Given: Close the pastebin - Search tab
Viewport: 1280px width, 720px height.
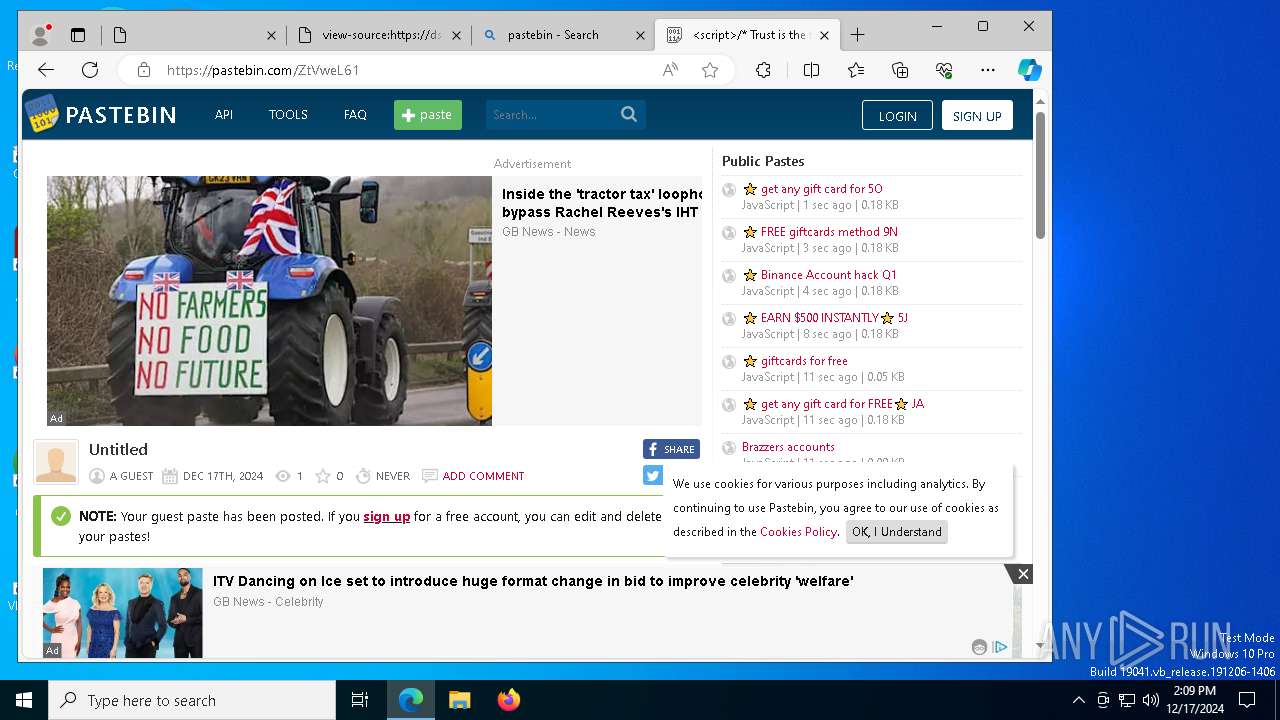Looking at the screenshot, I should pos(640,35).
